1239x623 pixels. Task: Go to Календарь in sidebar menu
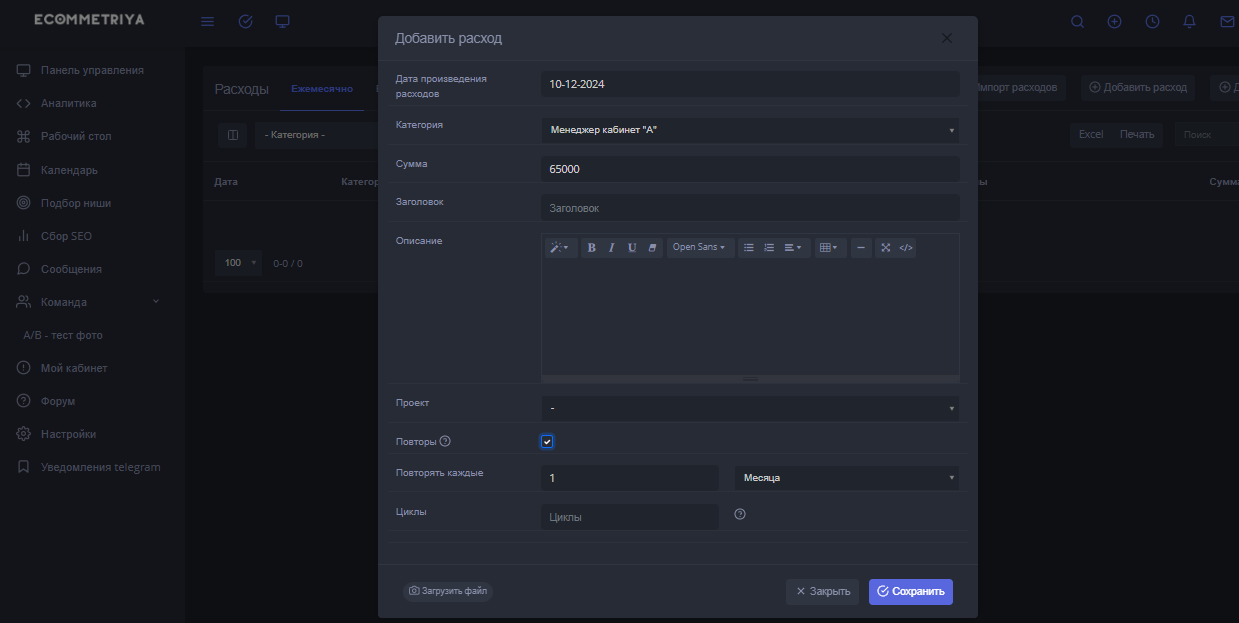click(x=69, y=170)
